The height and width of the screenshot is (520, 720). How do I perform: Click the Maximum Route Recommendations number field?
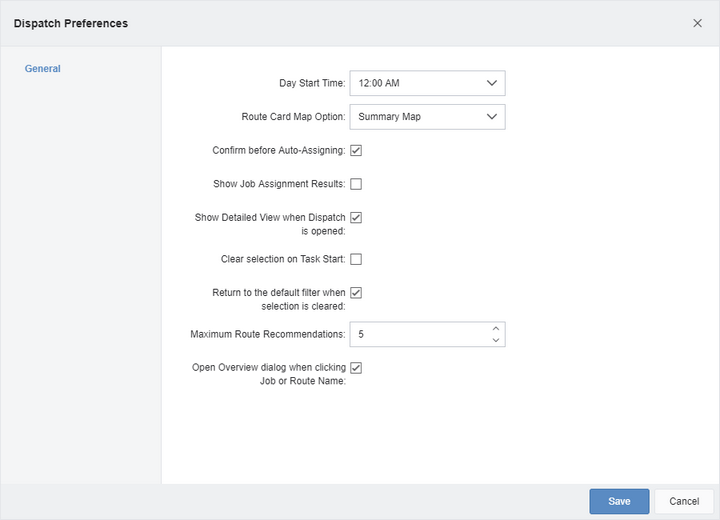point(428,334)
